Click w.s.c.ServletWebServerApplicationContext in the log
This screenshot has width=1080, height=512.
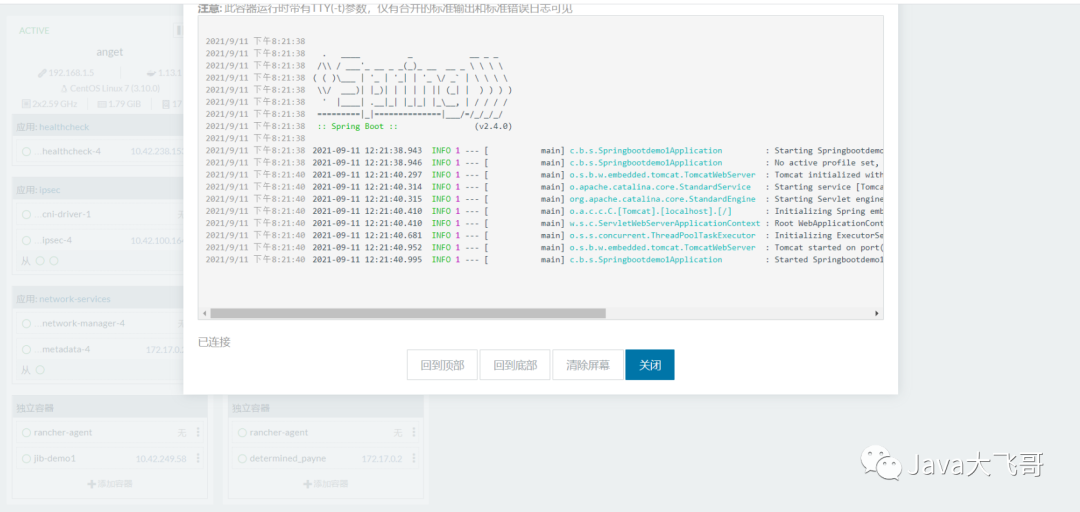(x=665, y=223)
